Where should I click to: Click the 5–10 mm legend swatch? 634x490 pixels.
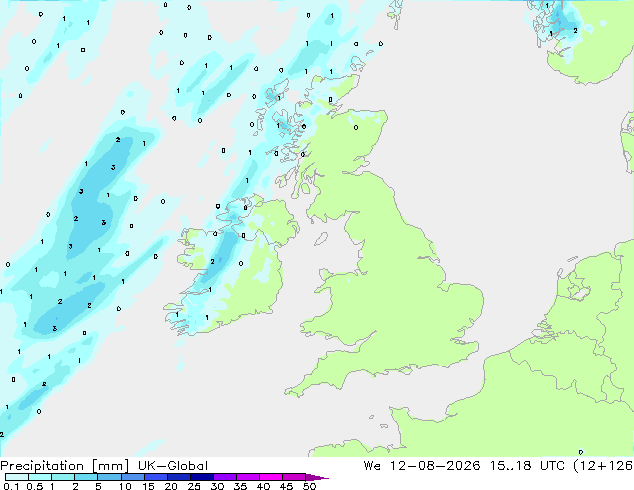pos(109,477)
